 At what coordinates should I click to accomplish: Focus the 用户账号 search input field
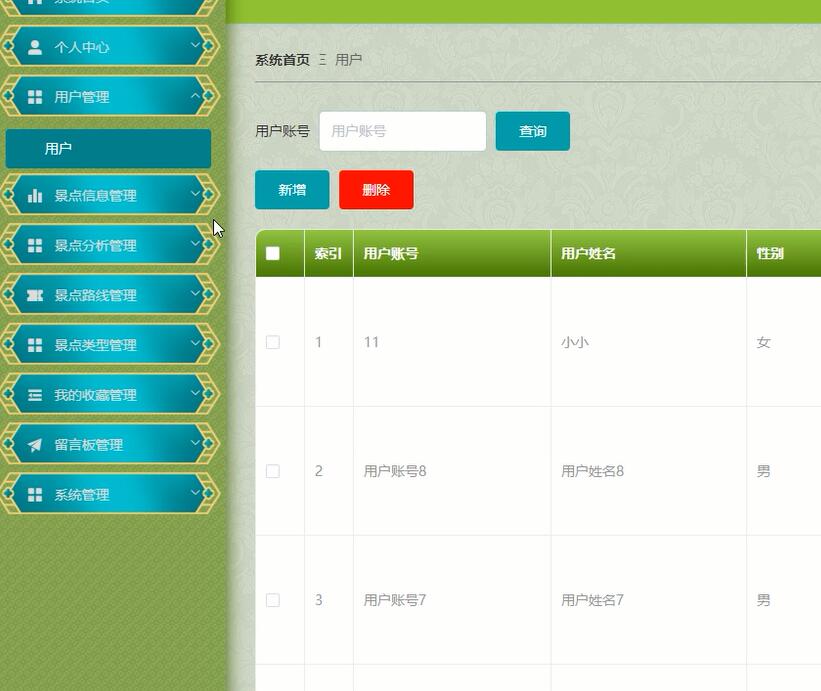click(x=402, y=131)
